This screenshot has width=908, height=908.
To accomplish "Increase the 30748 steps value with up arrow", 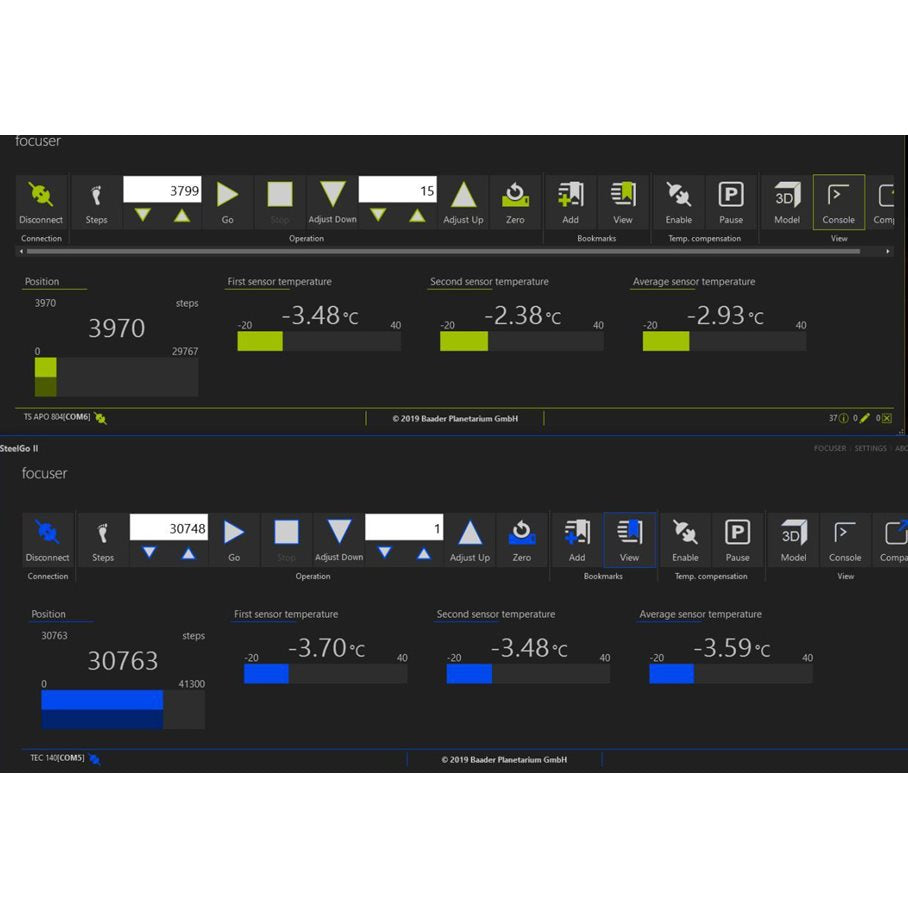I will pos(188,553).
